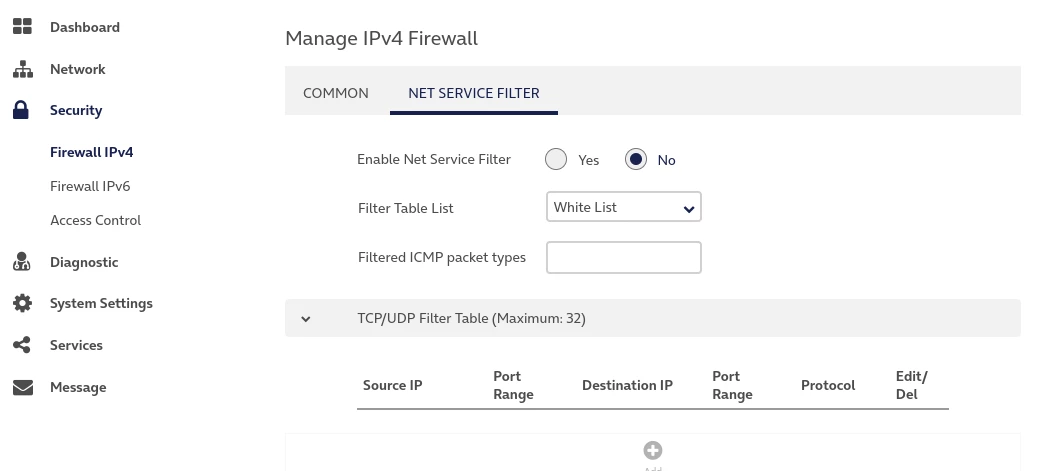Click the System Settings gear icon
Viewport: 1040px width, 471px height.
point(22,303)
